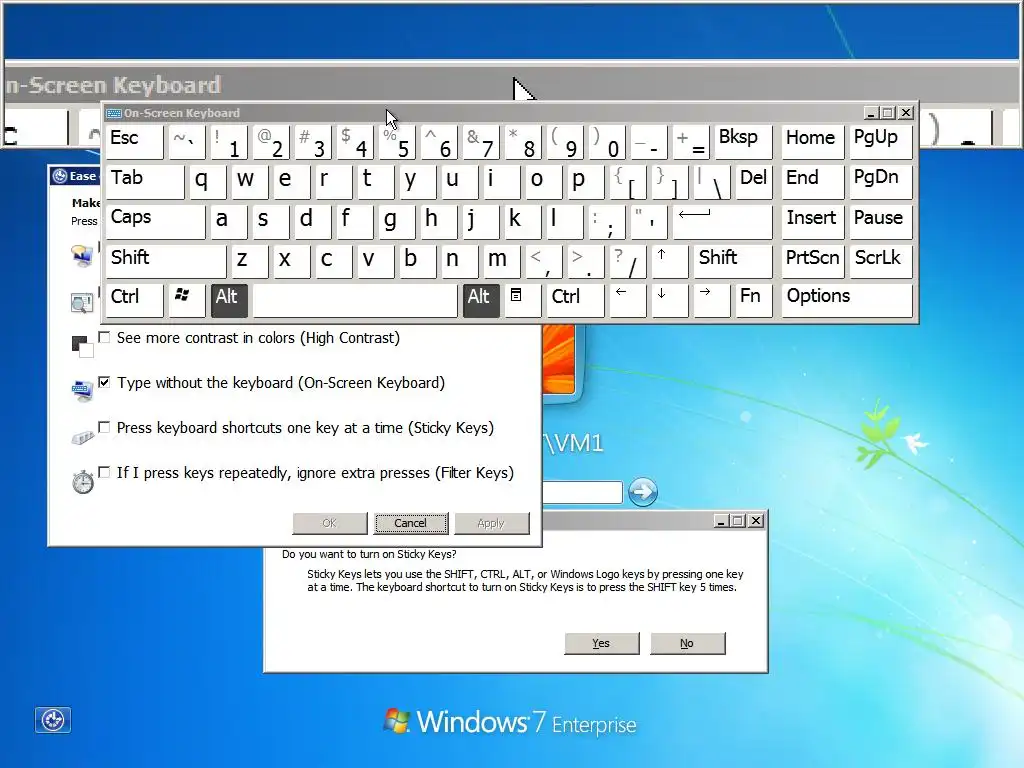Click the Del key
The width and height of the screenshot is (1024, 768).
coord(754,182)
